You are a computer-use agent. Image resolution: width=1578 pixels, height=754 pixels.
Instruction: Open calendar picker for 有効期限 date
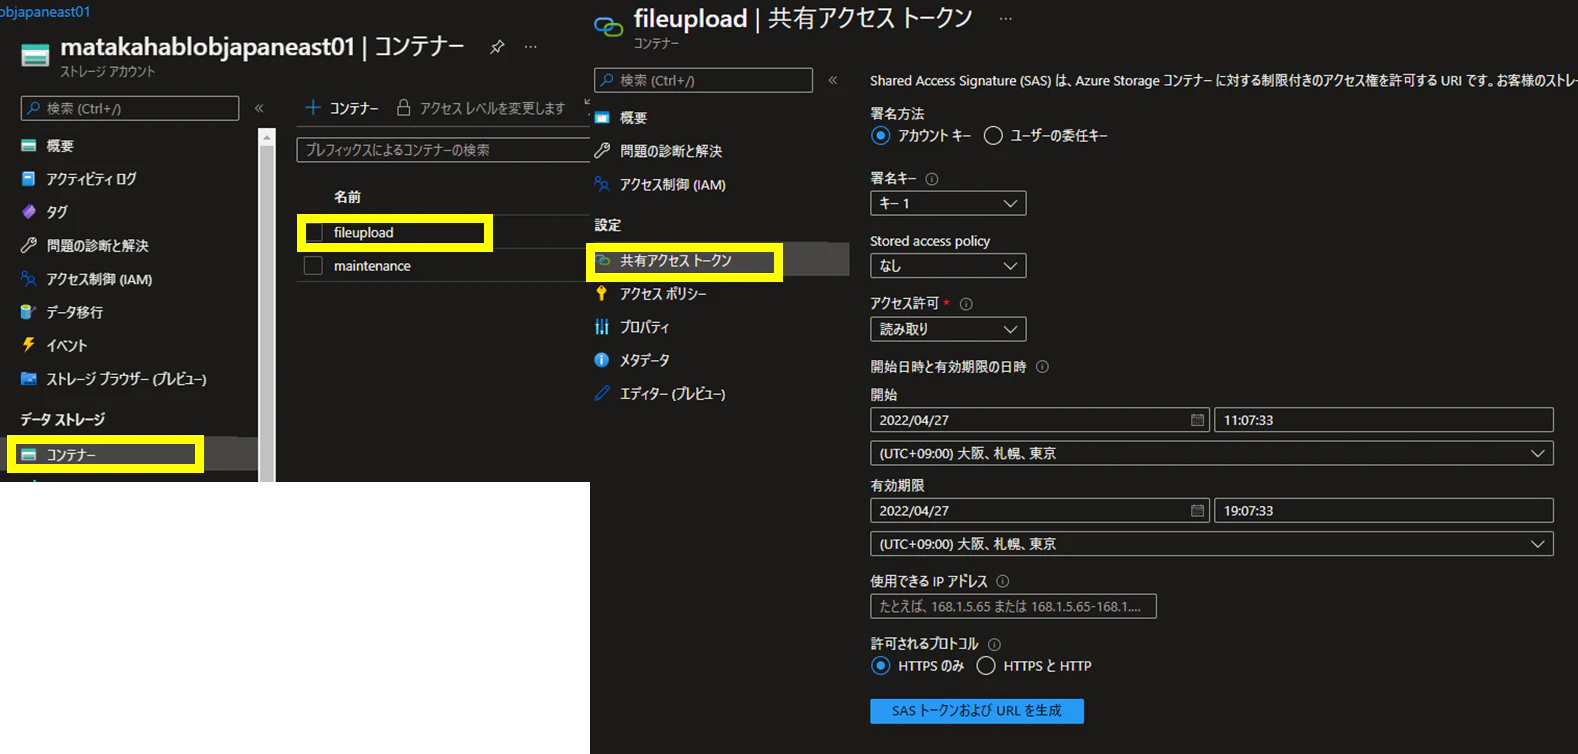click(1197, 511)
